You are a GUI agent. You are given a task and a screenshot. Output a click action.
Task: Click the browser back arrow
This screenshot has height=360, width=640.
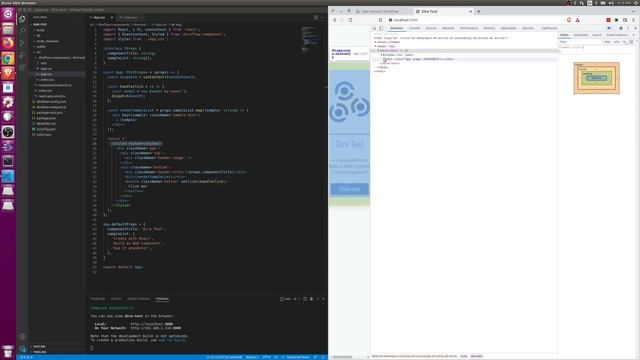click(x=335, y=20)
